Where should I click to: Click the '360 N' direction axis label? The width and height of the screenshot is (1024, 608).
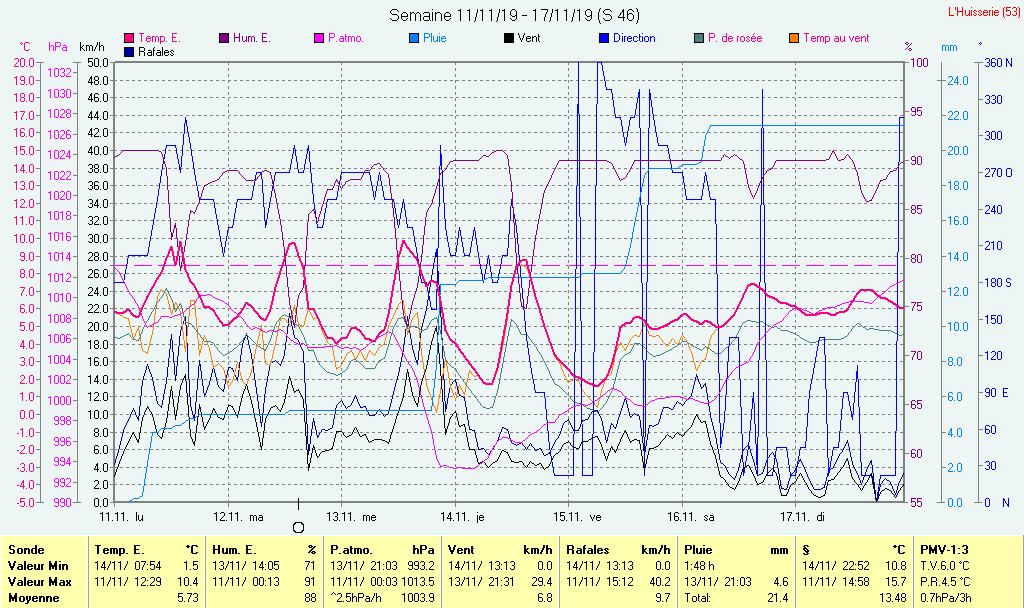pyautogui.click(x=999, y=63)
